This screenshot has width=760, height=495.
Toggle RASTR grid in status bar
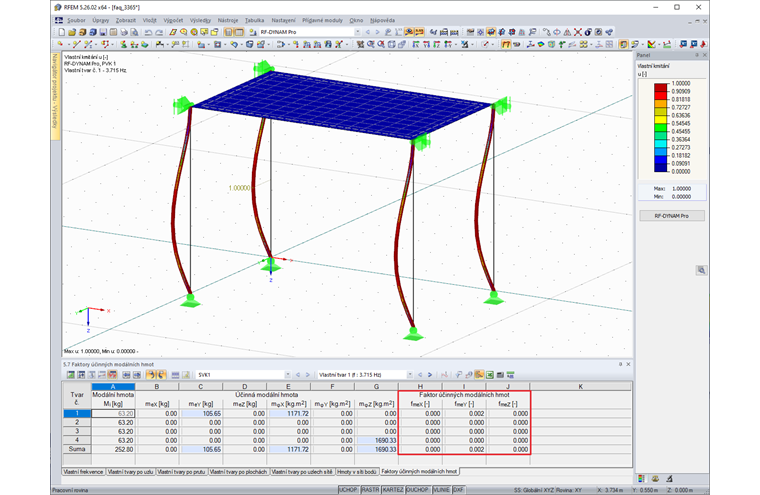coord(370,490)
